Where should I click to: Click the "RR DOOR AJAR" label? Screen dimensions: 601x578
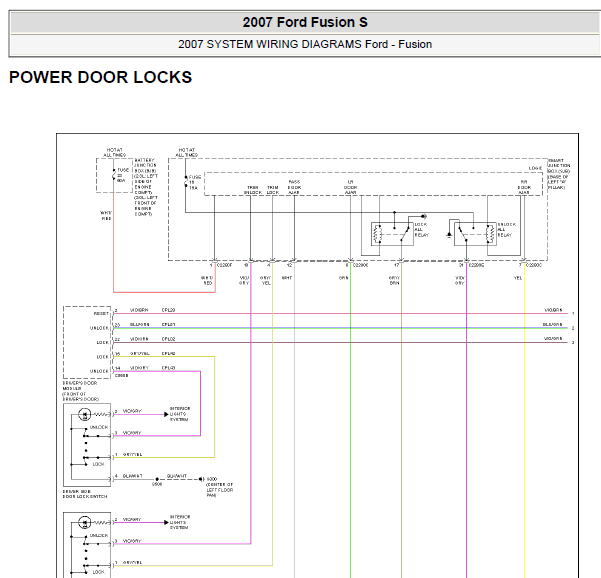tap(524, 187)
